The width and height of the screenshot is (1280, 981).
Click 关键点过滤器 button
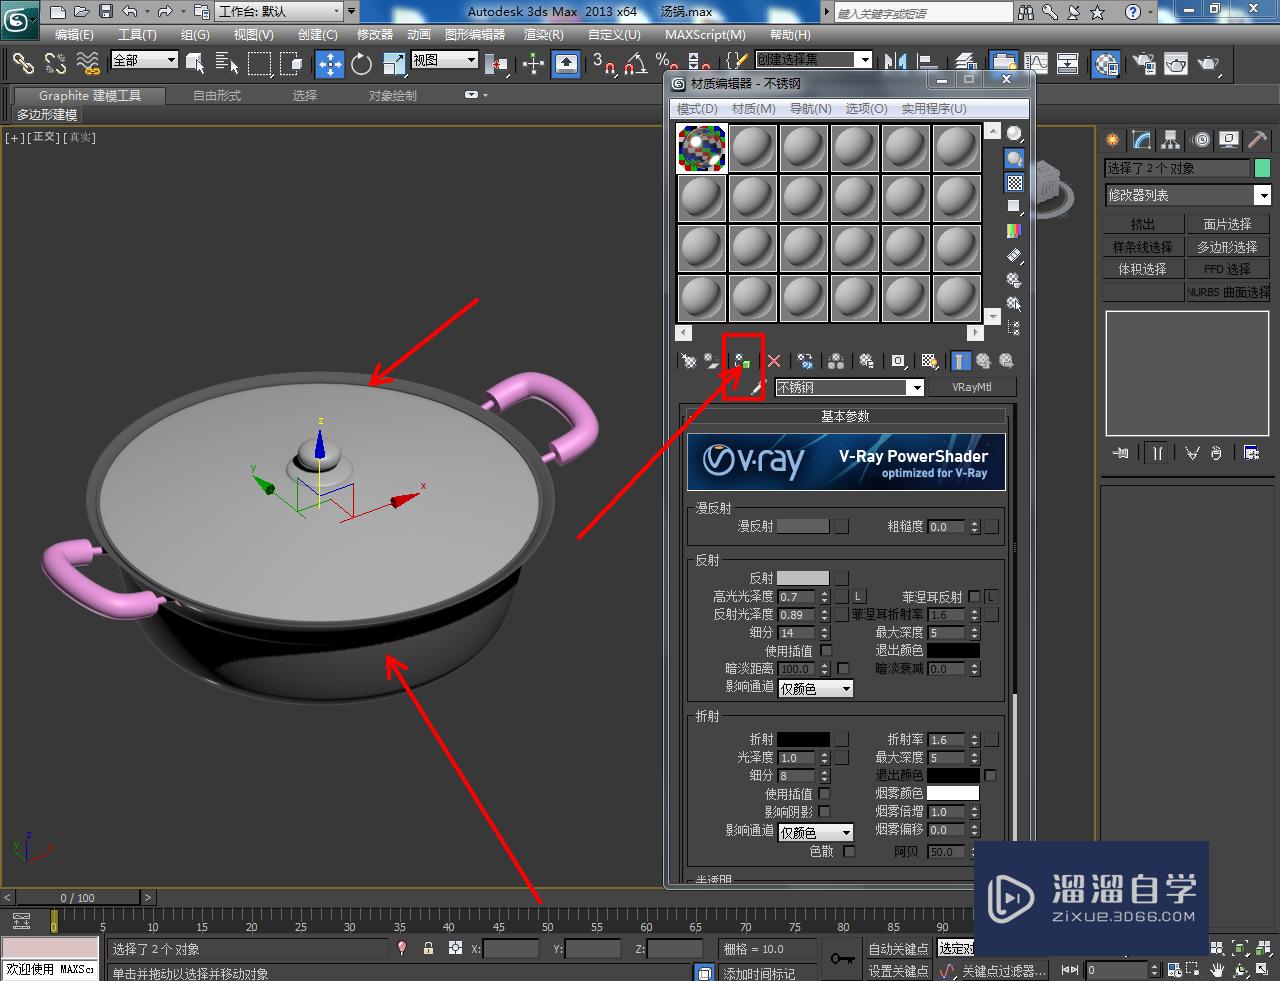[1004, 970]
